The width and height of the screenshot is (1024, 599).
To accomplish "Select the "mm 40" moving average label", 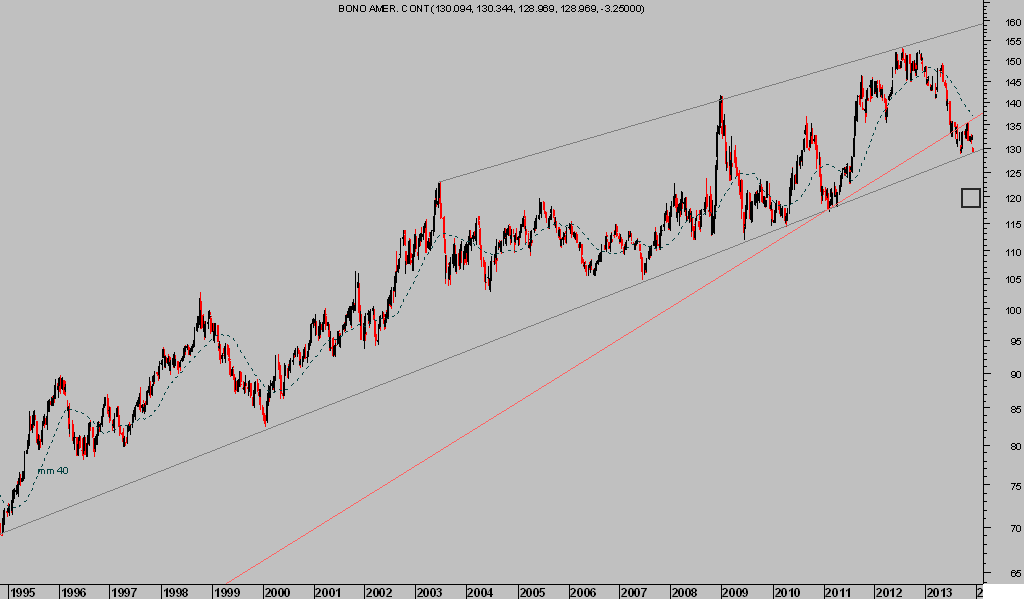I will tap(52, 471).
